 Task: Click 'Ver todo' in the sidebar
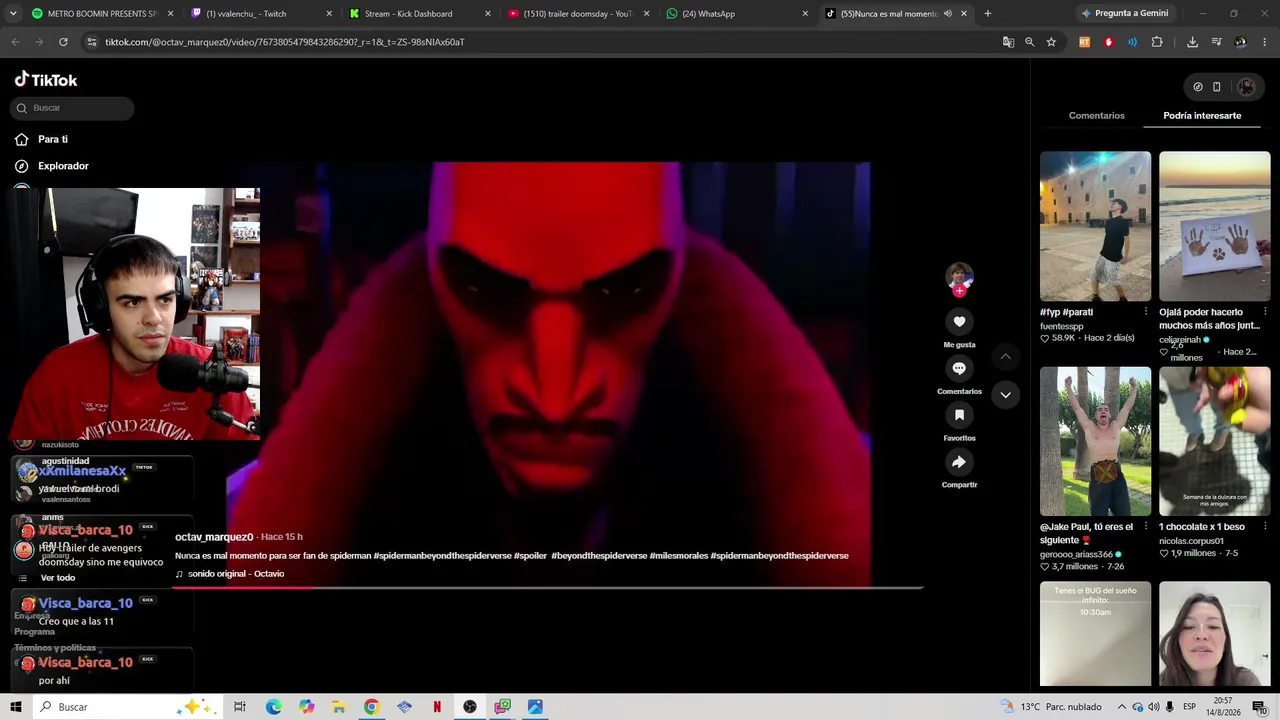58,578
